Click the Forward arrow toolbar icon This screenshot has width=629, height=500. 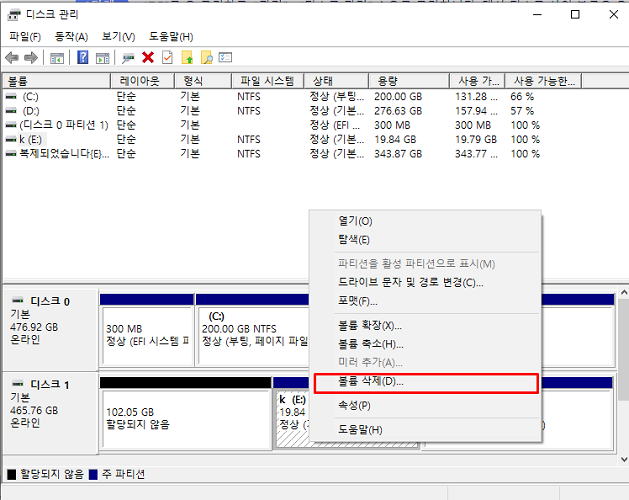coord(31,58)
